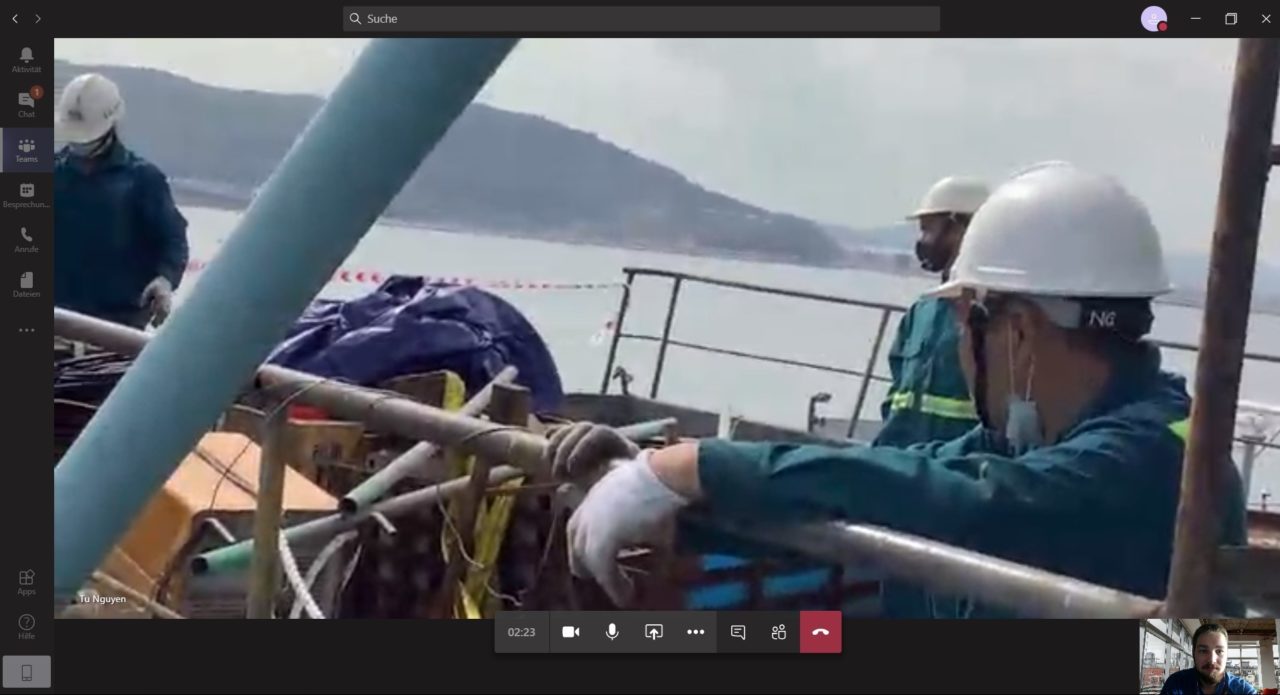This screenshot has width=1280, height=695.
Task: Open Dateien files icon
Action: pos(26,285)
